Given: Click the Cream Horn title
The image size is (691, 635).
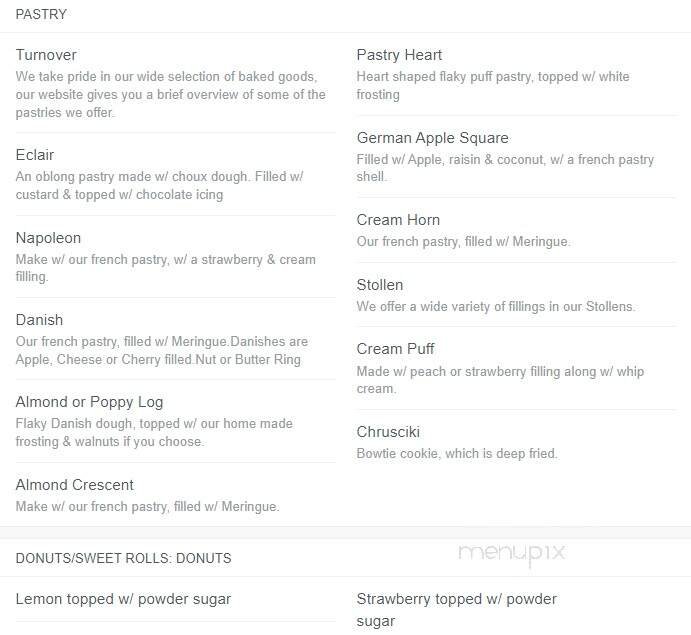Looking at the screenshot, I should pos(398,220).
